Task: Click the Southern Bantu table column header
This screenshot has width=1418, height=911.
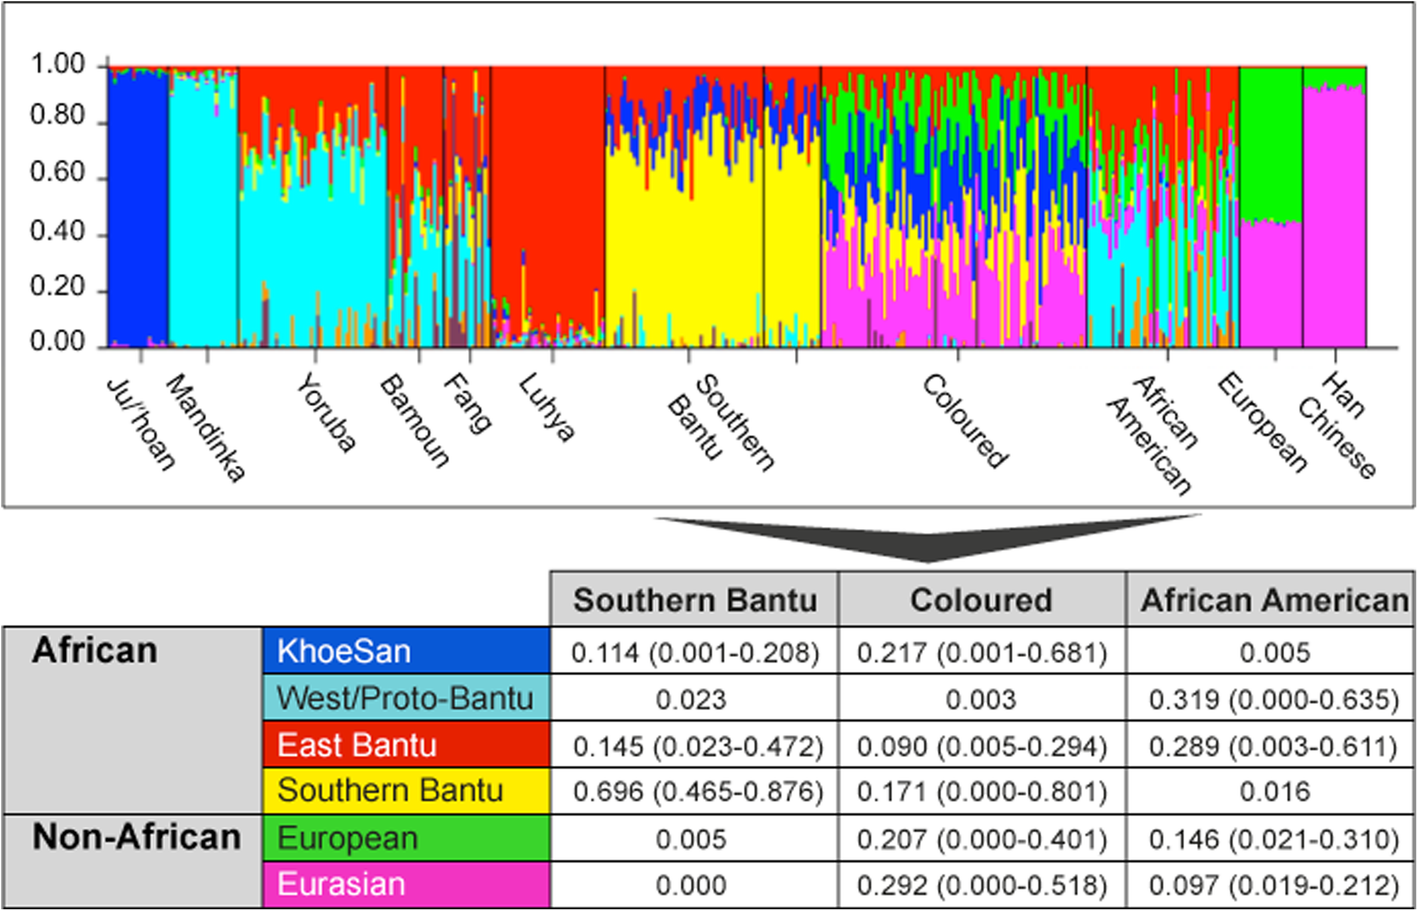Action: [694, 600]
